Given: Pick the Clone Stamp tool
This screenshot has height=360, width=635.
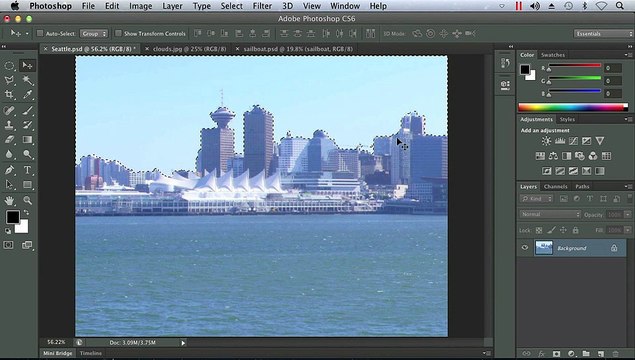Looking at the screenshot, I should coord(9,125).
